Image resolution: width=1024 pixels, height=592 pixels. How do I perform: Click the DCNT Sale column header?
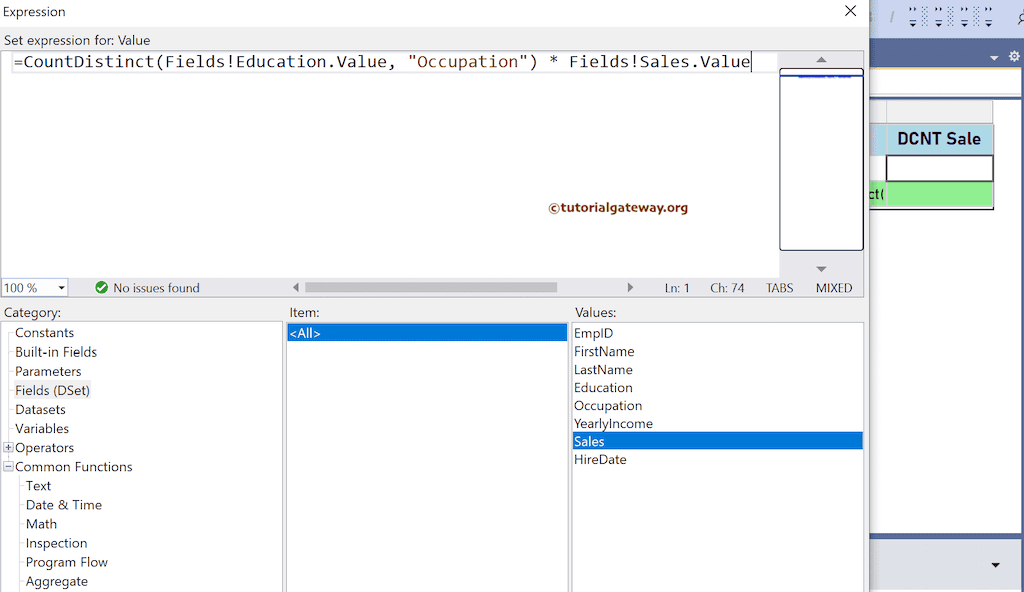pos(938,139)
